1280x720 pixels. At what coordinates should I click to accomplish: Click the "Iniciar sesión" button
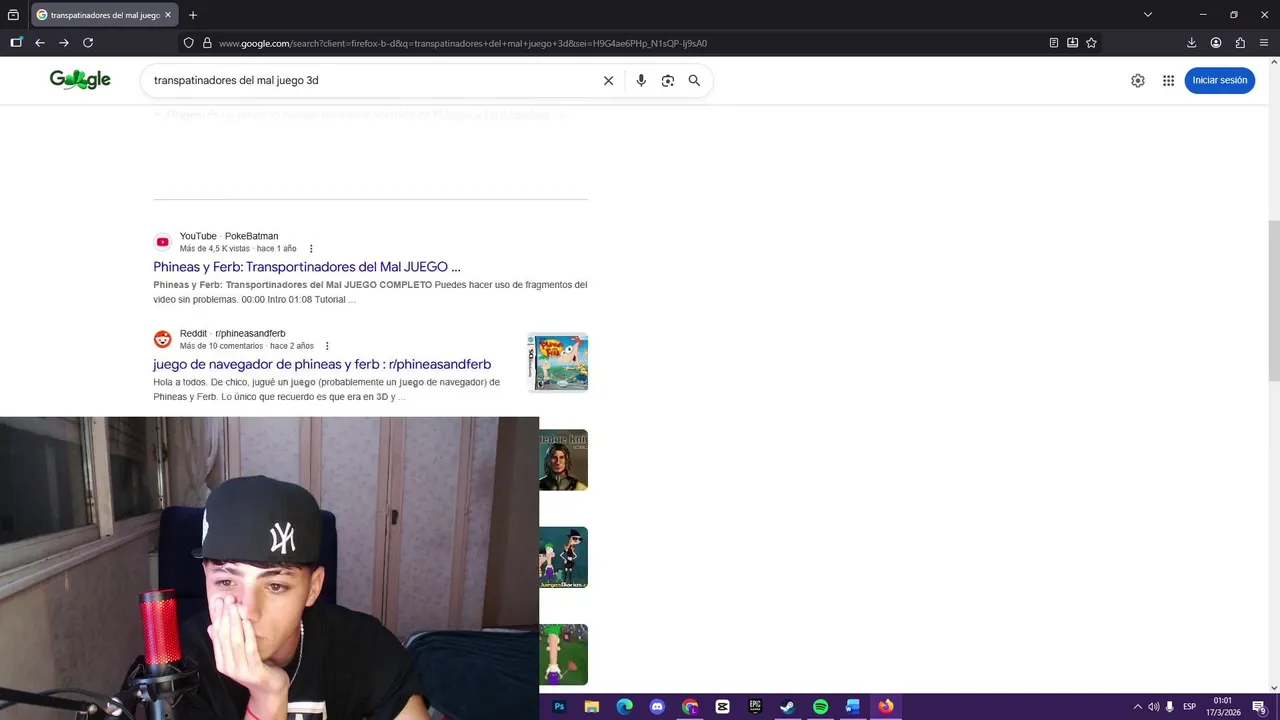click(x=1220, y=80)
